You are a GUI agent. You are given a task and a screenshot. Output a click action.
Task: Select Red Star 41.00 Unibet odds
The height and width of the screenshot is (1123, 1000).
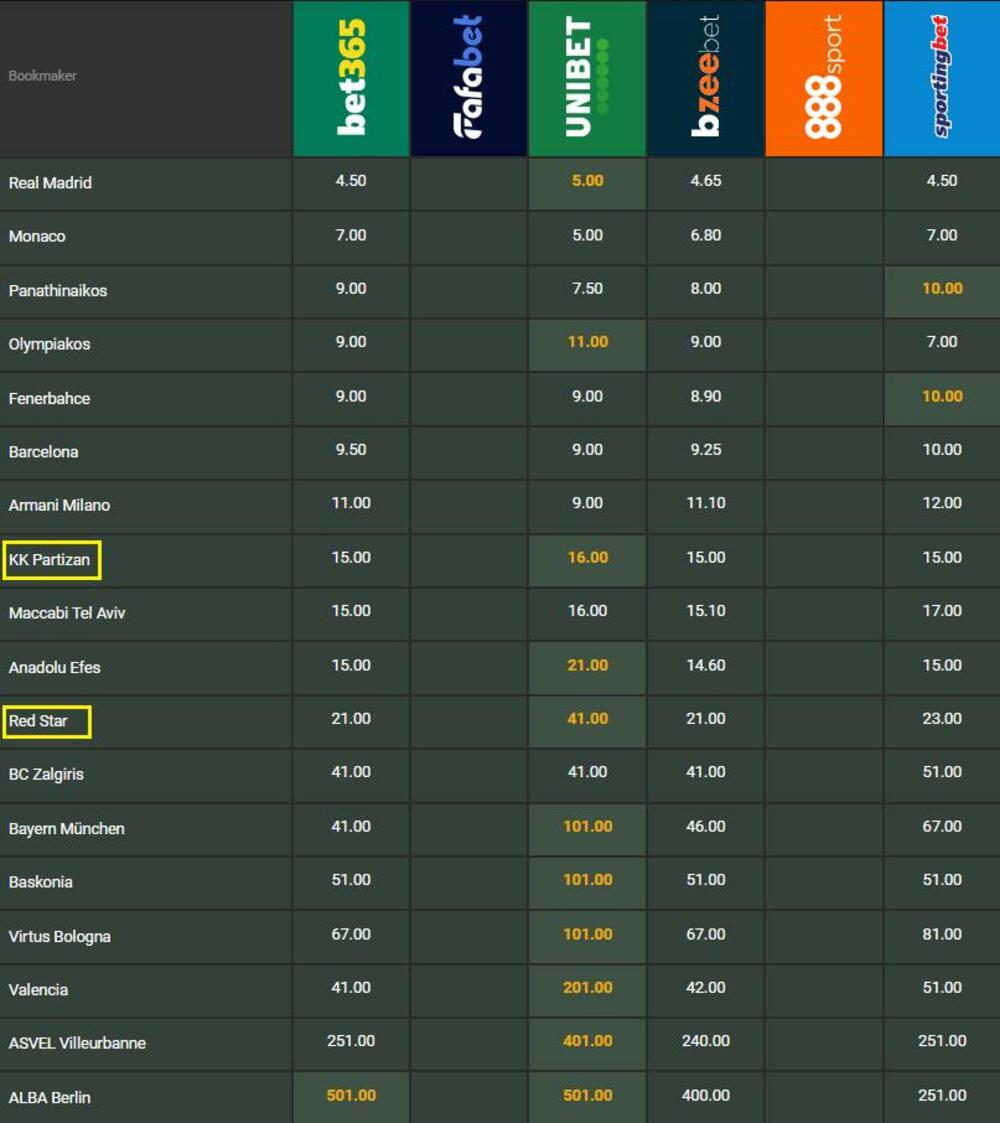point(587,719)
